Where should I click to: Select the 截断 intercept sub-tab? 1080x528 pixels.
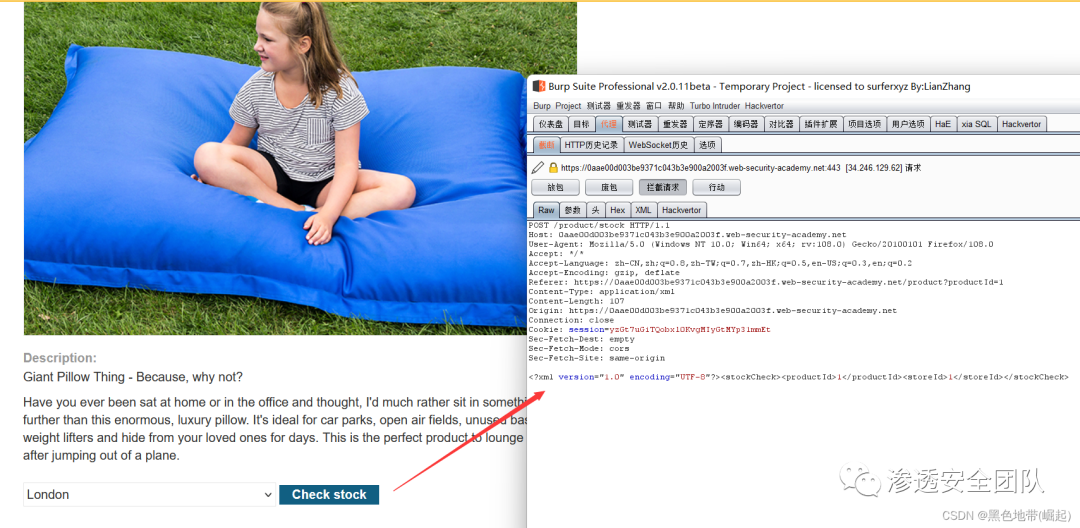pos(546,145)
